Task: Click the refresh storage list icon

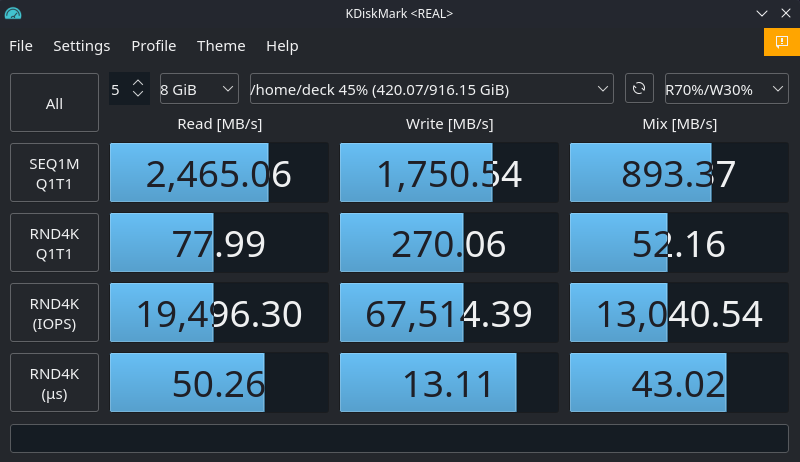Action: pyautogui.click(x=639, y=88)
